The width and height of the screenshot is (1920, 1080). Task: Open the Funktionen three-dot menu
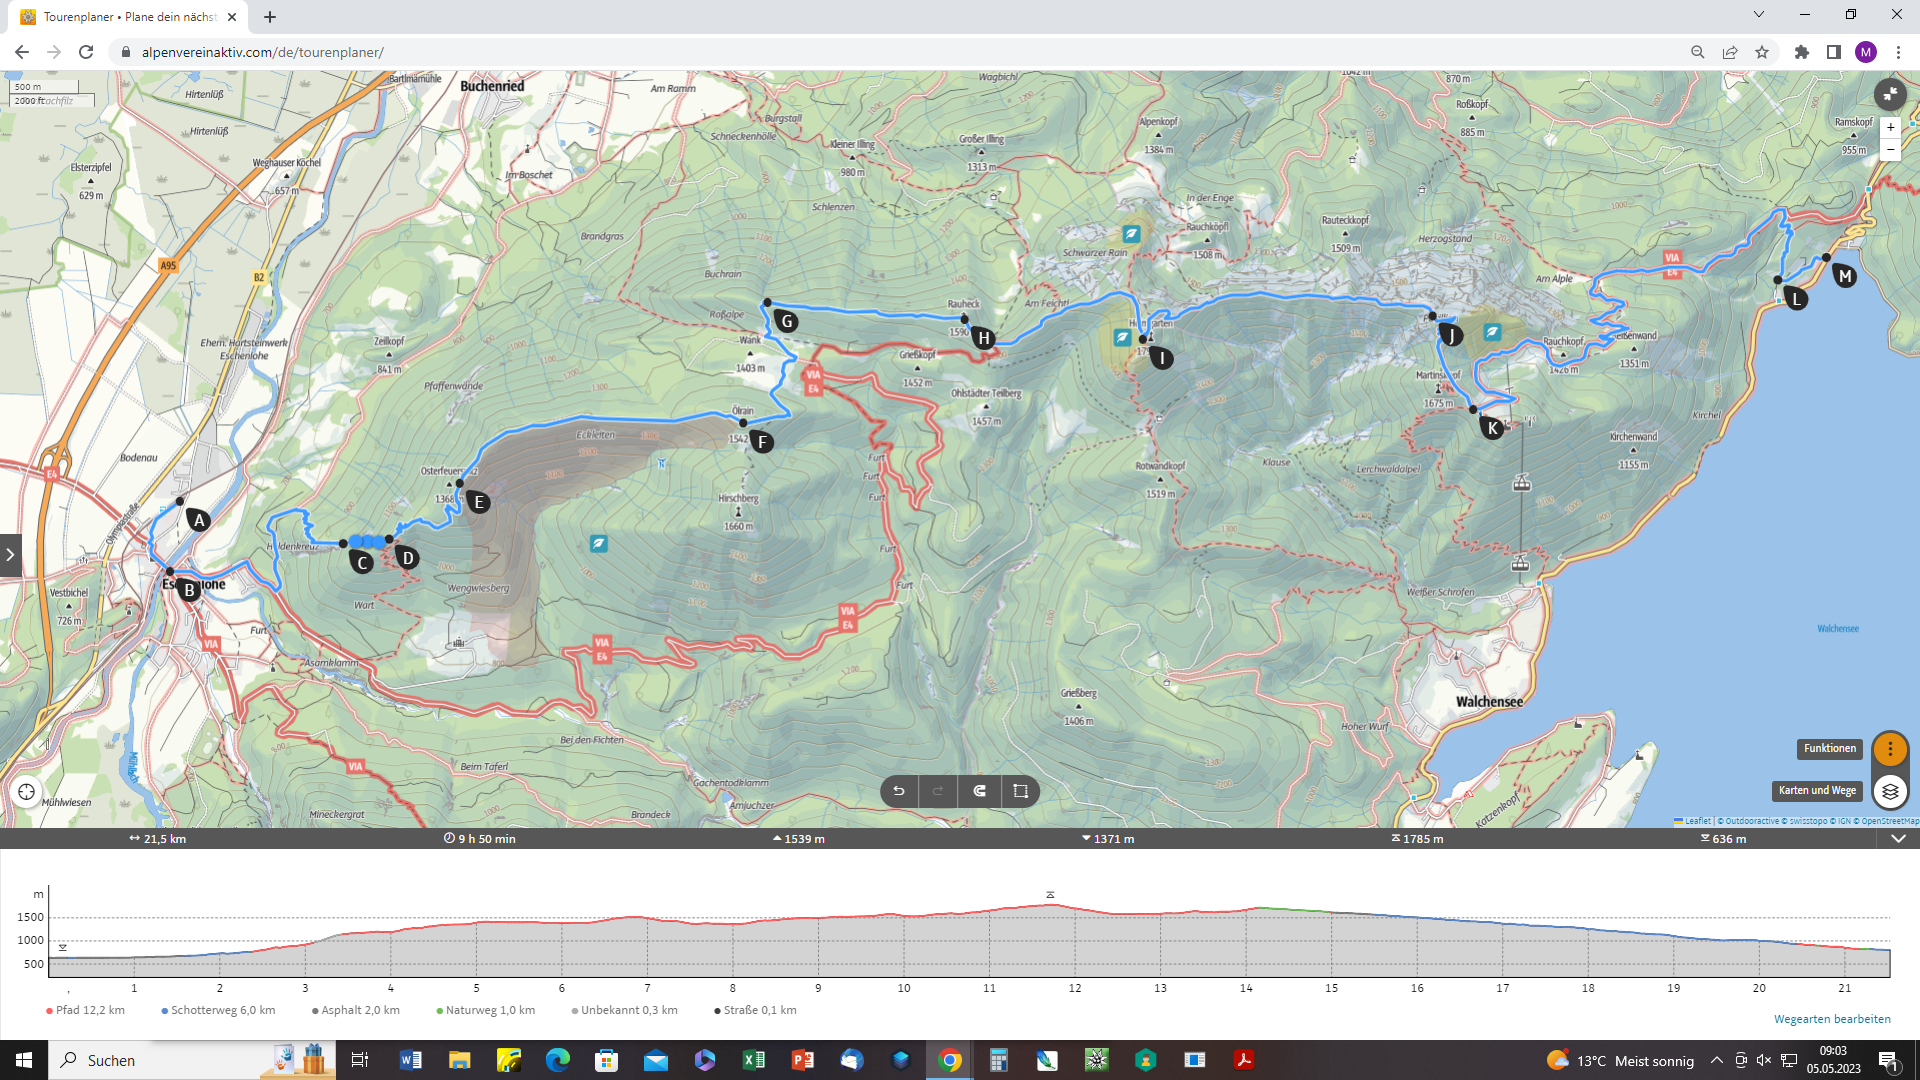coord(1889,749)
